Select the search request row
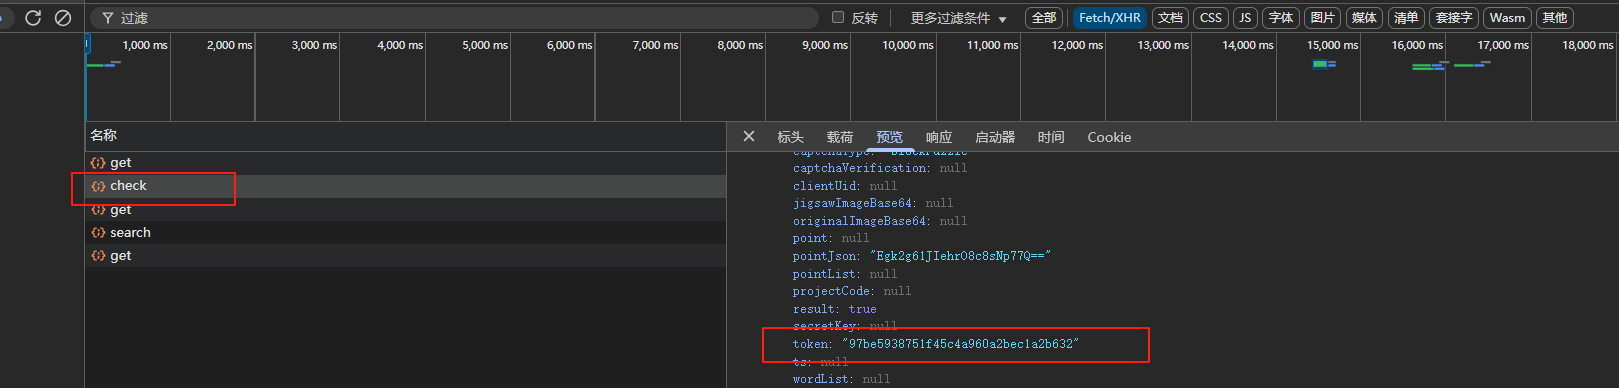 point(405,232)
